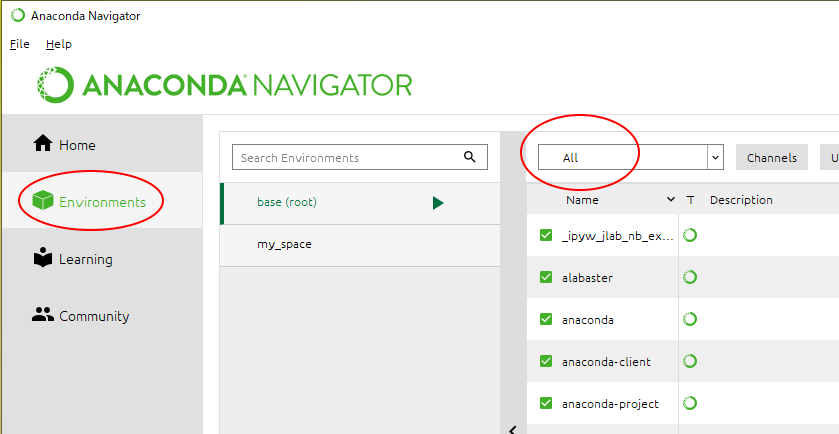Click the Name column sort arrow

tap(670, 200)
